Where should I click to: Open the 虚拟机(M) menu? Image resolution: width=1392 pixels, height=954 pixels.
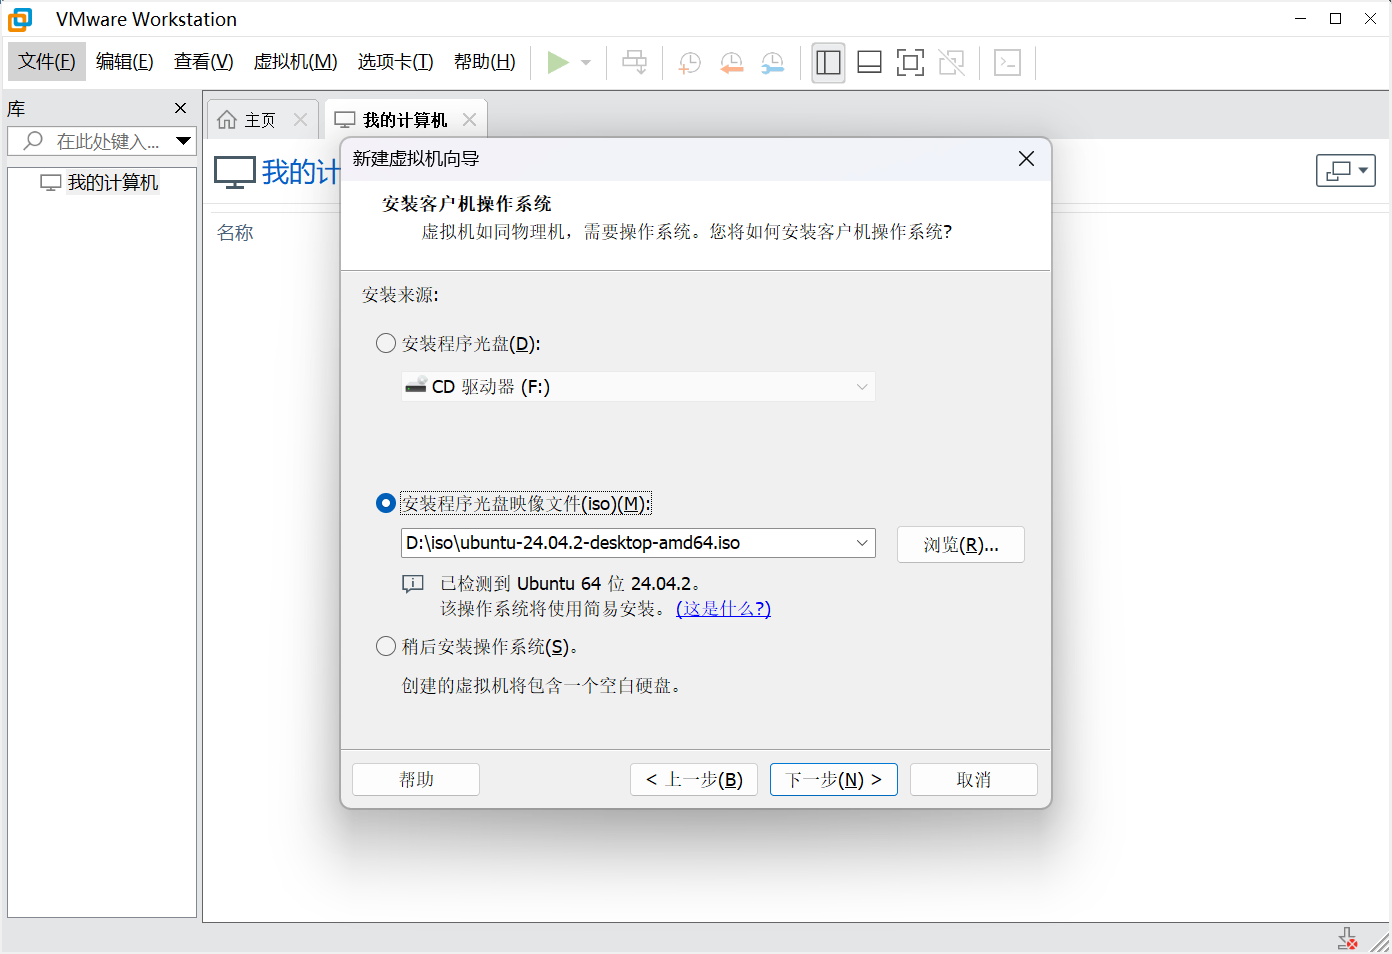(x=296, y=62)
